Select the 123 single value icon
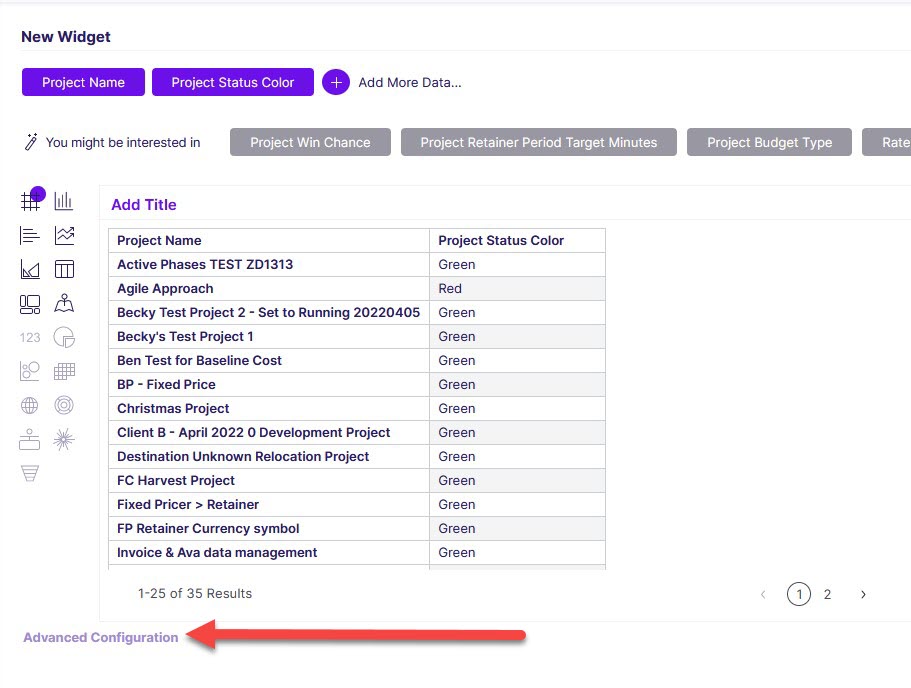 tap(30, 338)
